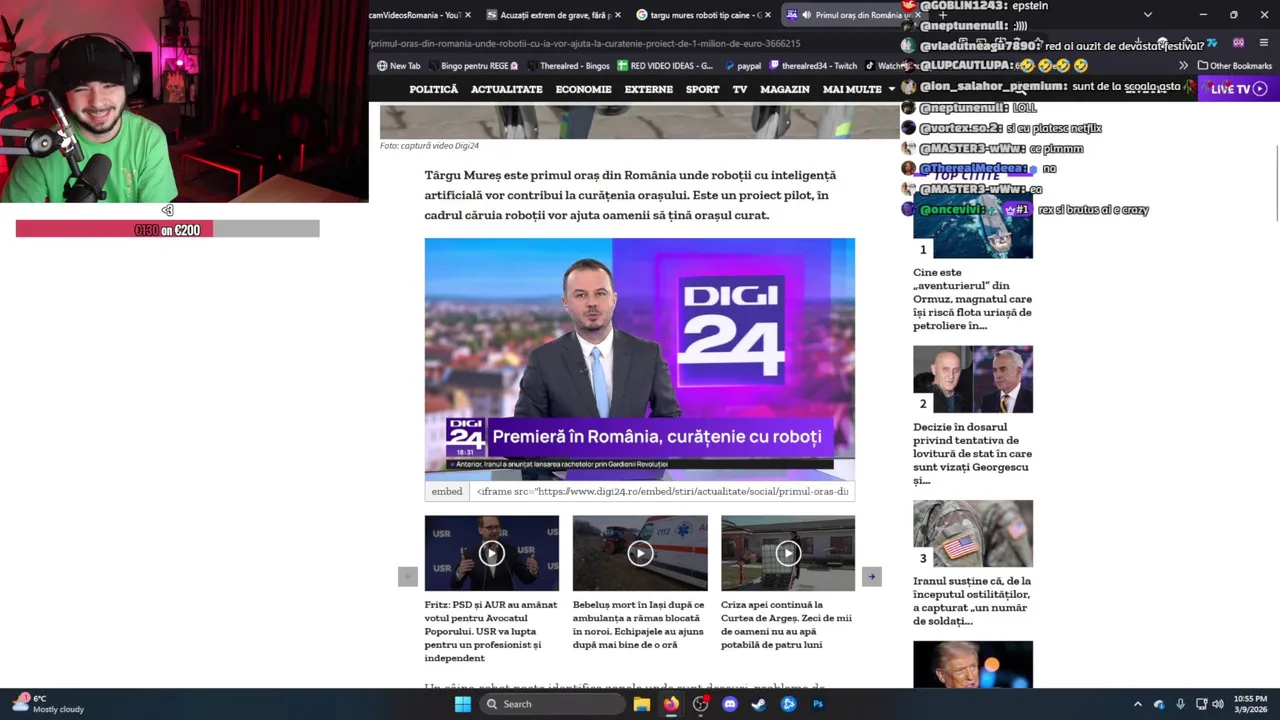Open the EXTERNE menu section
This screenshot has width=1280, height=720.
coord(648,89)
